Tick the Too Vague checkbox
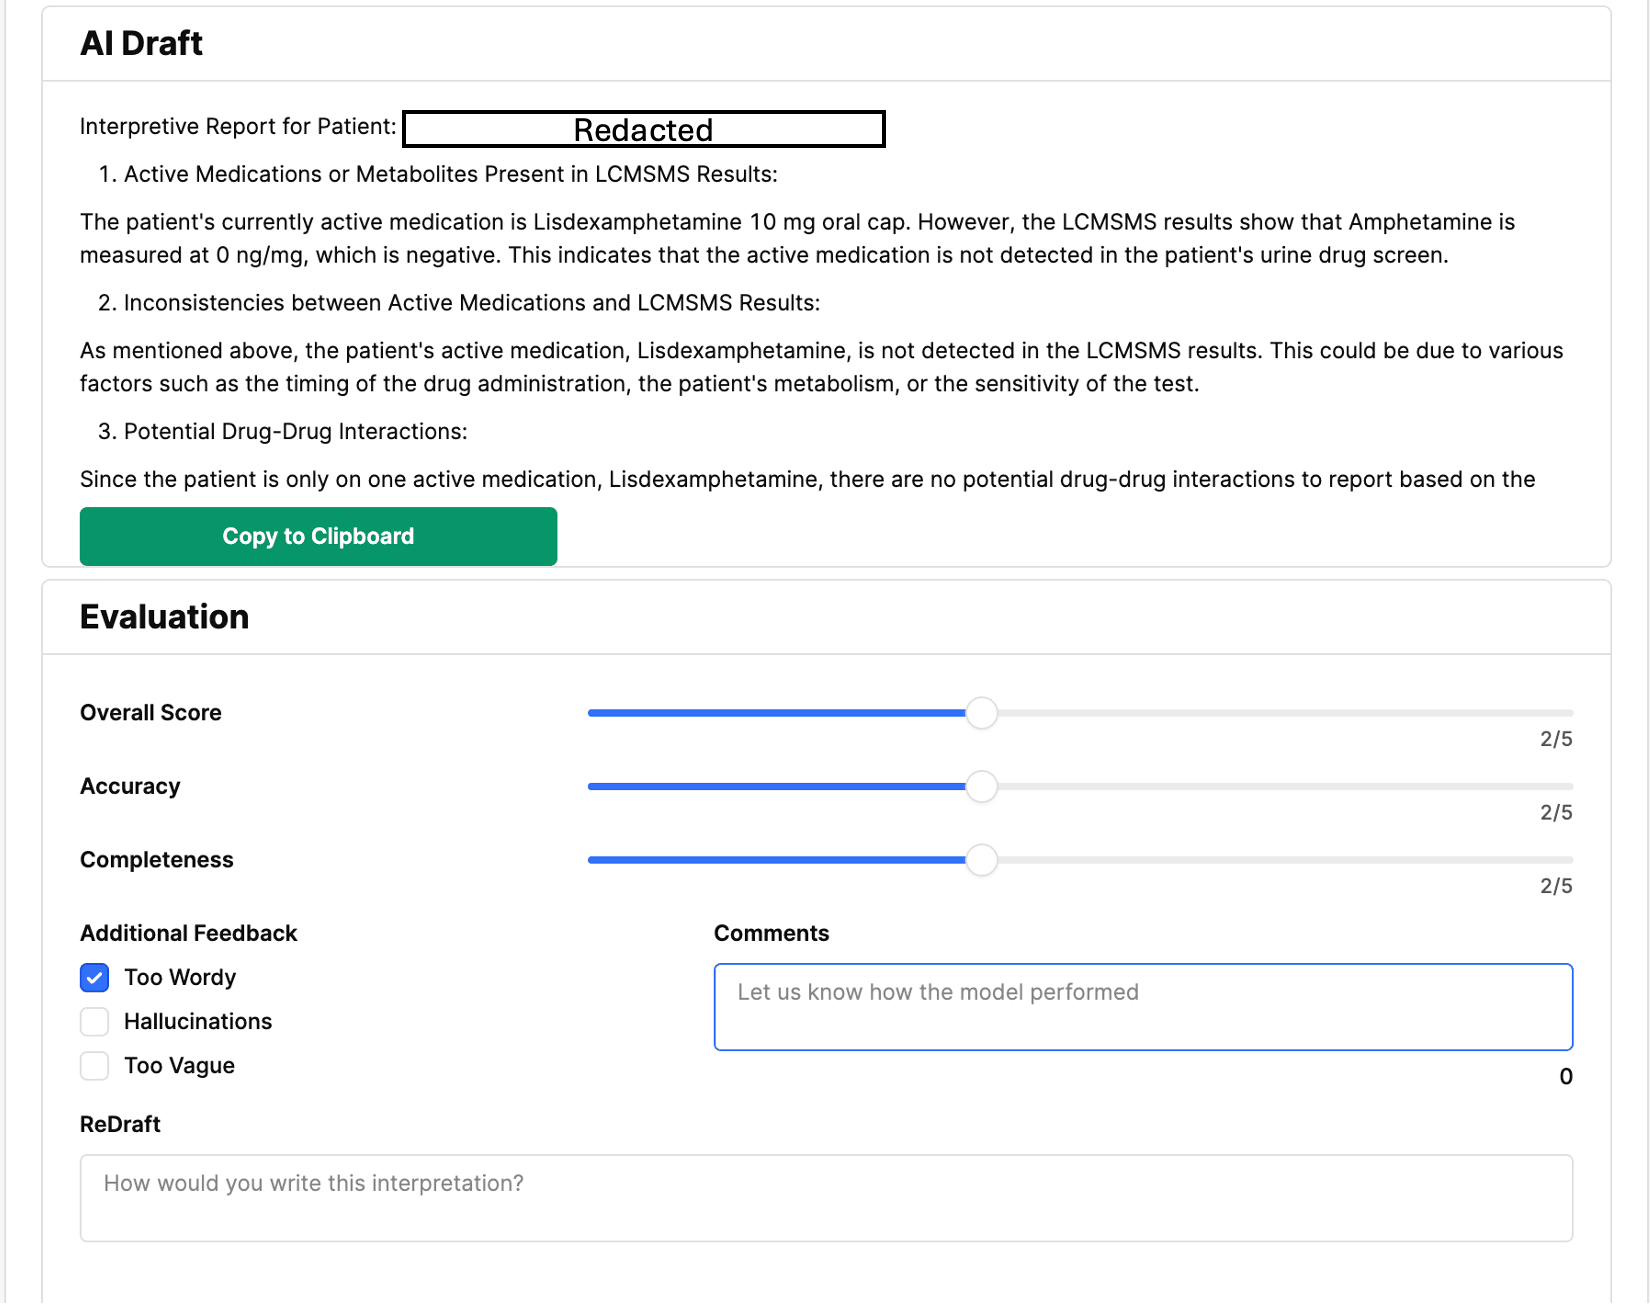The width and height of the screenshot is (1650, 1304). click(95, 1066)
